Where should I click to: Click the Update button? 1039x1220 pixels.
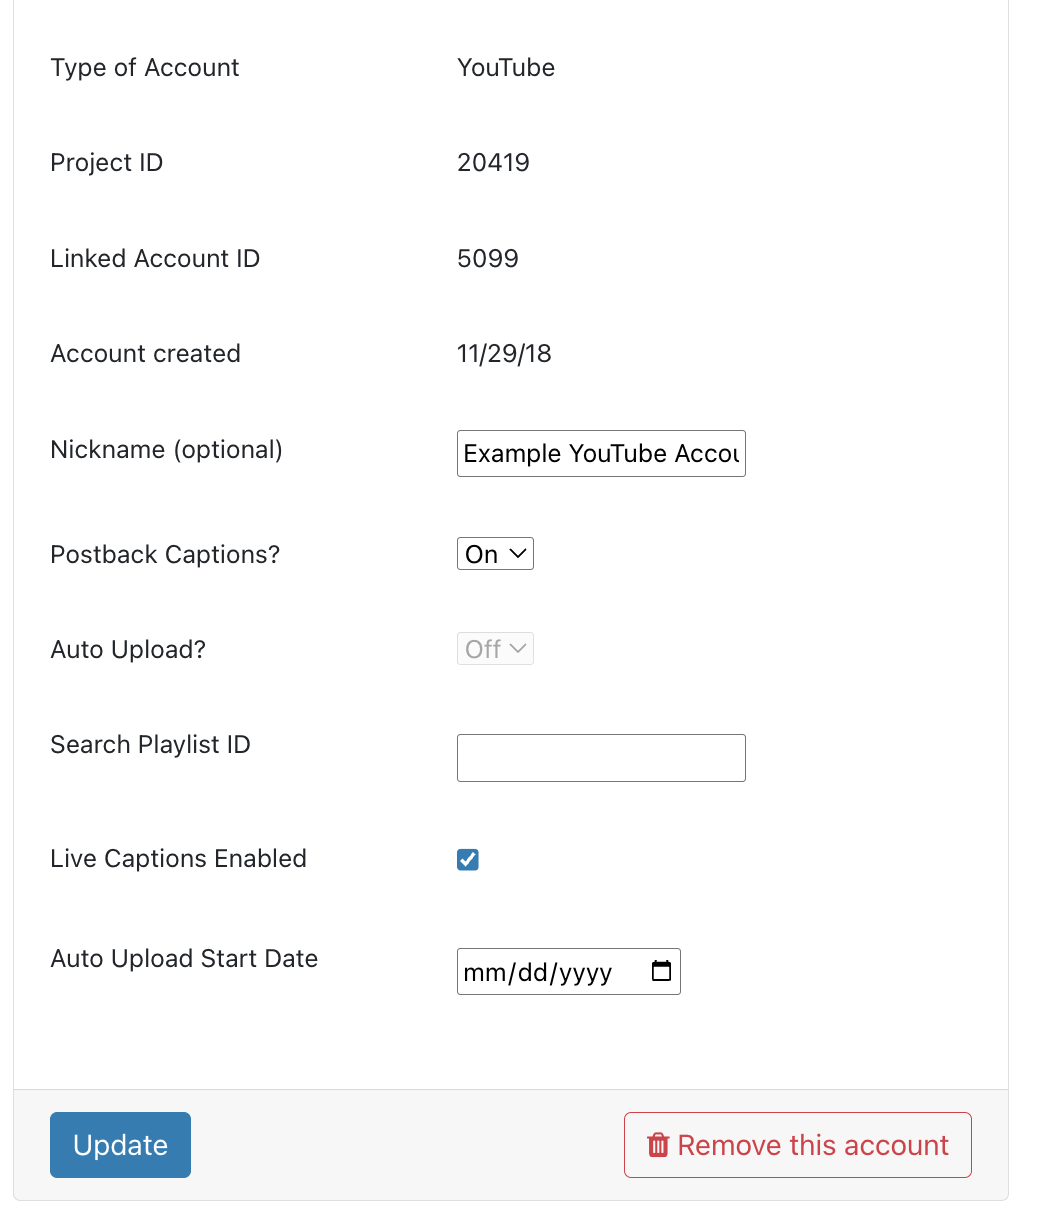tap(120, 1145)
